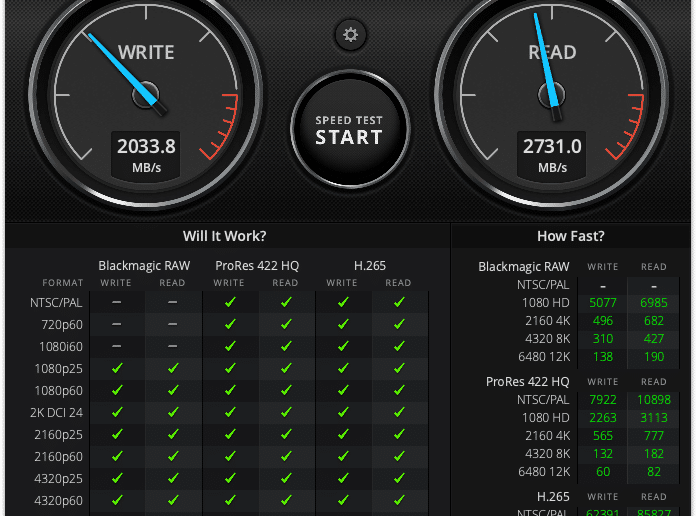Click H.265 read checkmark for NTSC/PAL row
The width and height of the screenshot is (696, 516).
click(399, 302)
